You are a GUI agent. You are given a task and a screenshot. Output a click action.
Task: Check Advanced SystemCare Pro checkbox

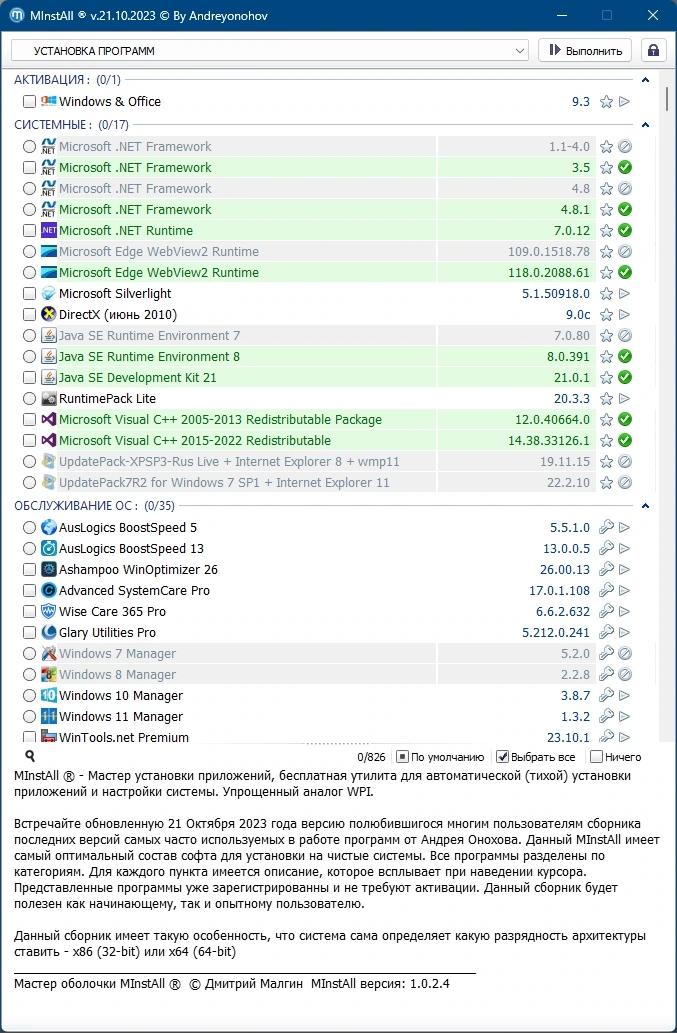[x=29, y=591]
